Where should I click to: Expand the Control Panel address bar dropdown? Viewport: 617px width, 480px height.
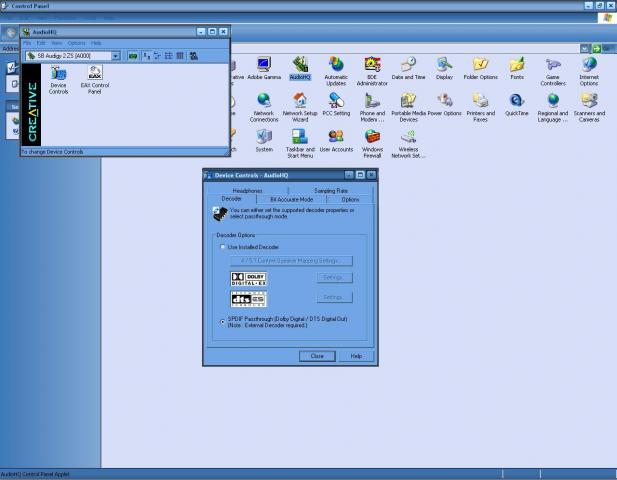[585, 48]
